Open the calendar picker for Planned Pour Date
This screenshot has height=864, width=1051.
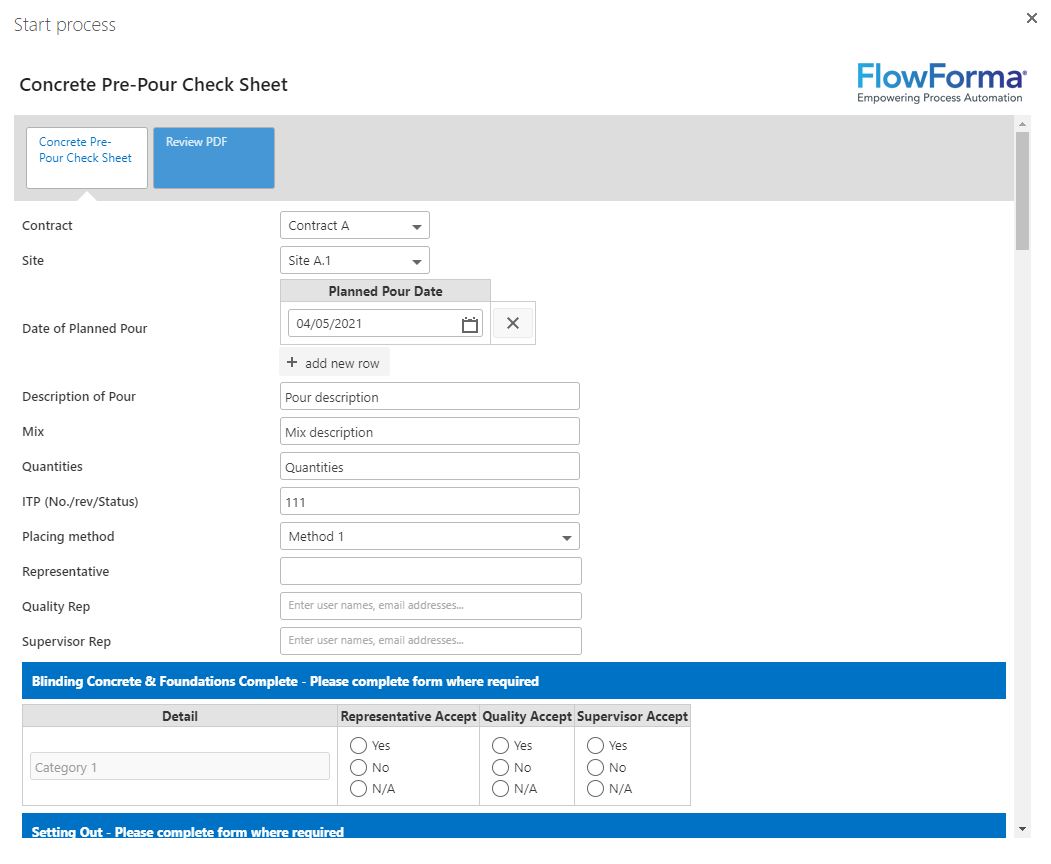tap(469, 324)
